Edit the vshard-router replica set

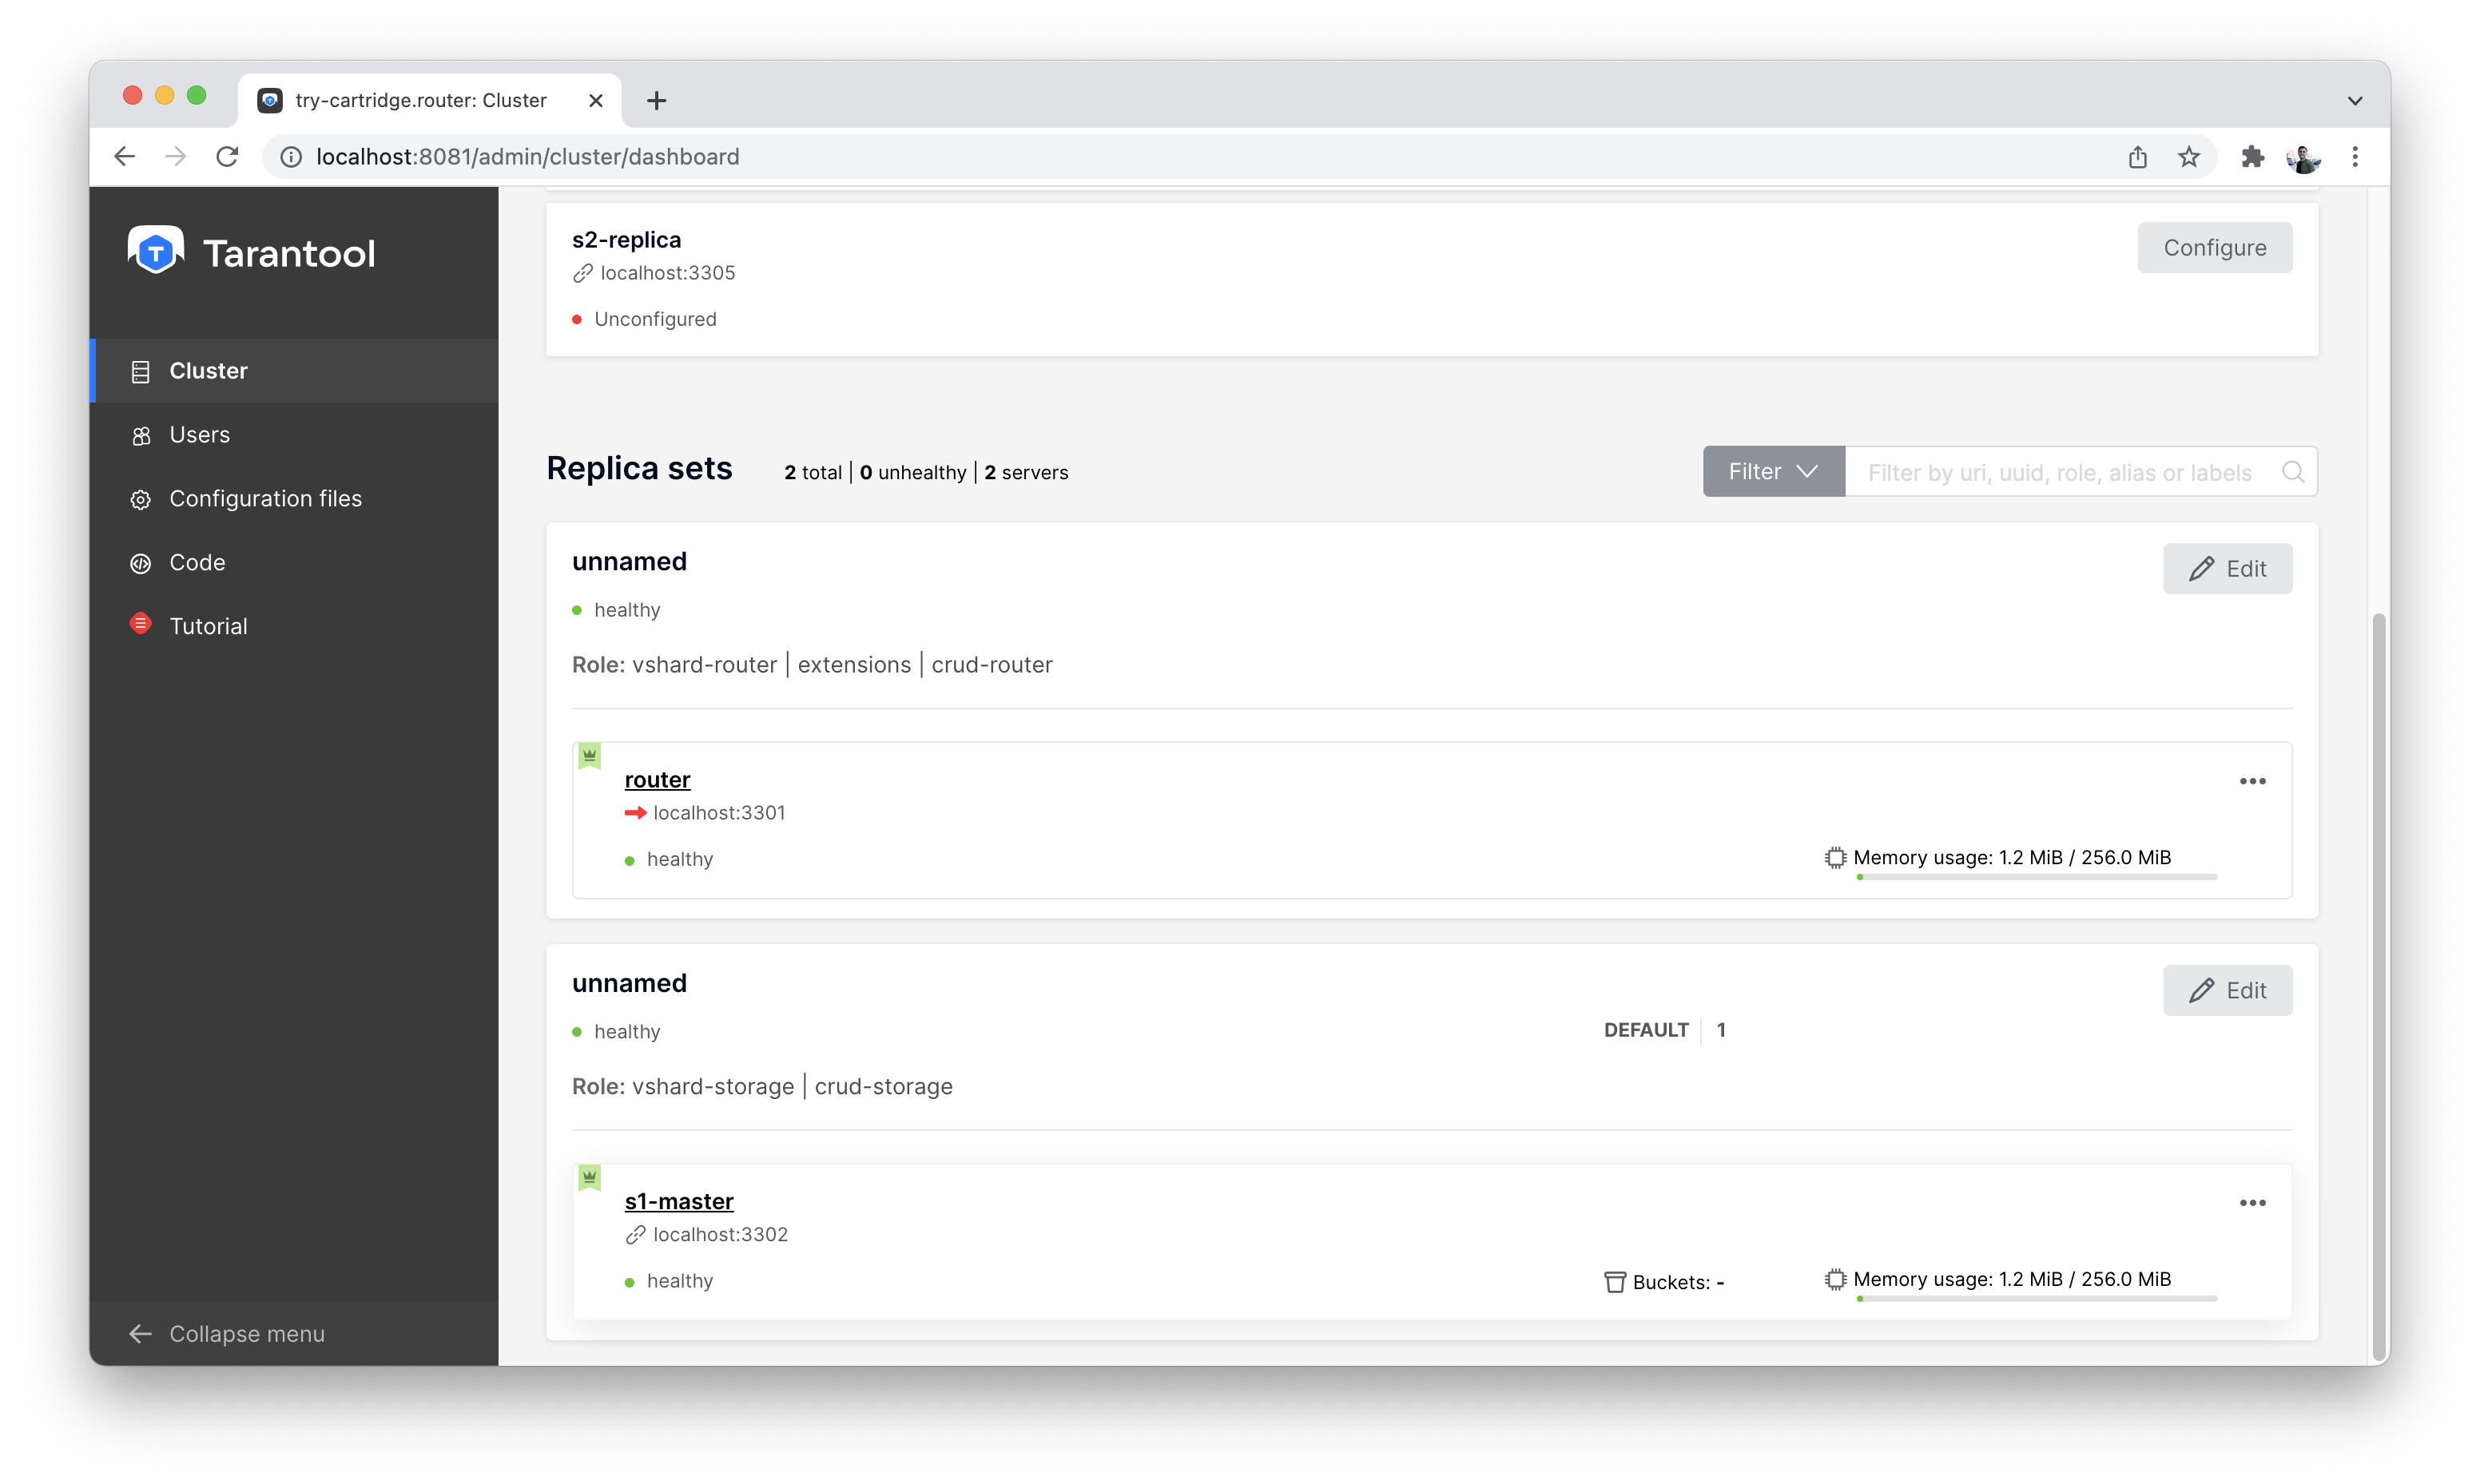point(2227,569)
